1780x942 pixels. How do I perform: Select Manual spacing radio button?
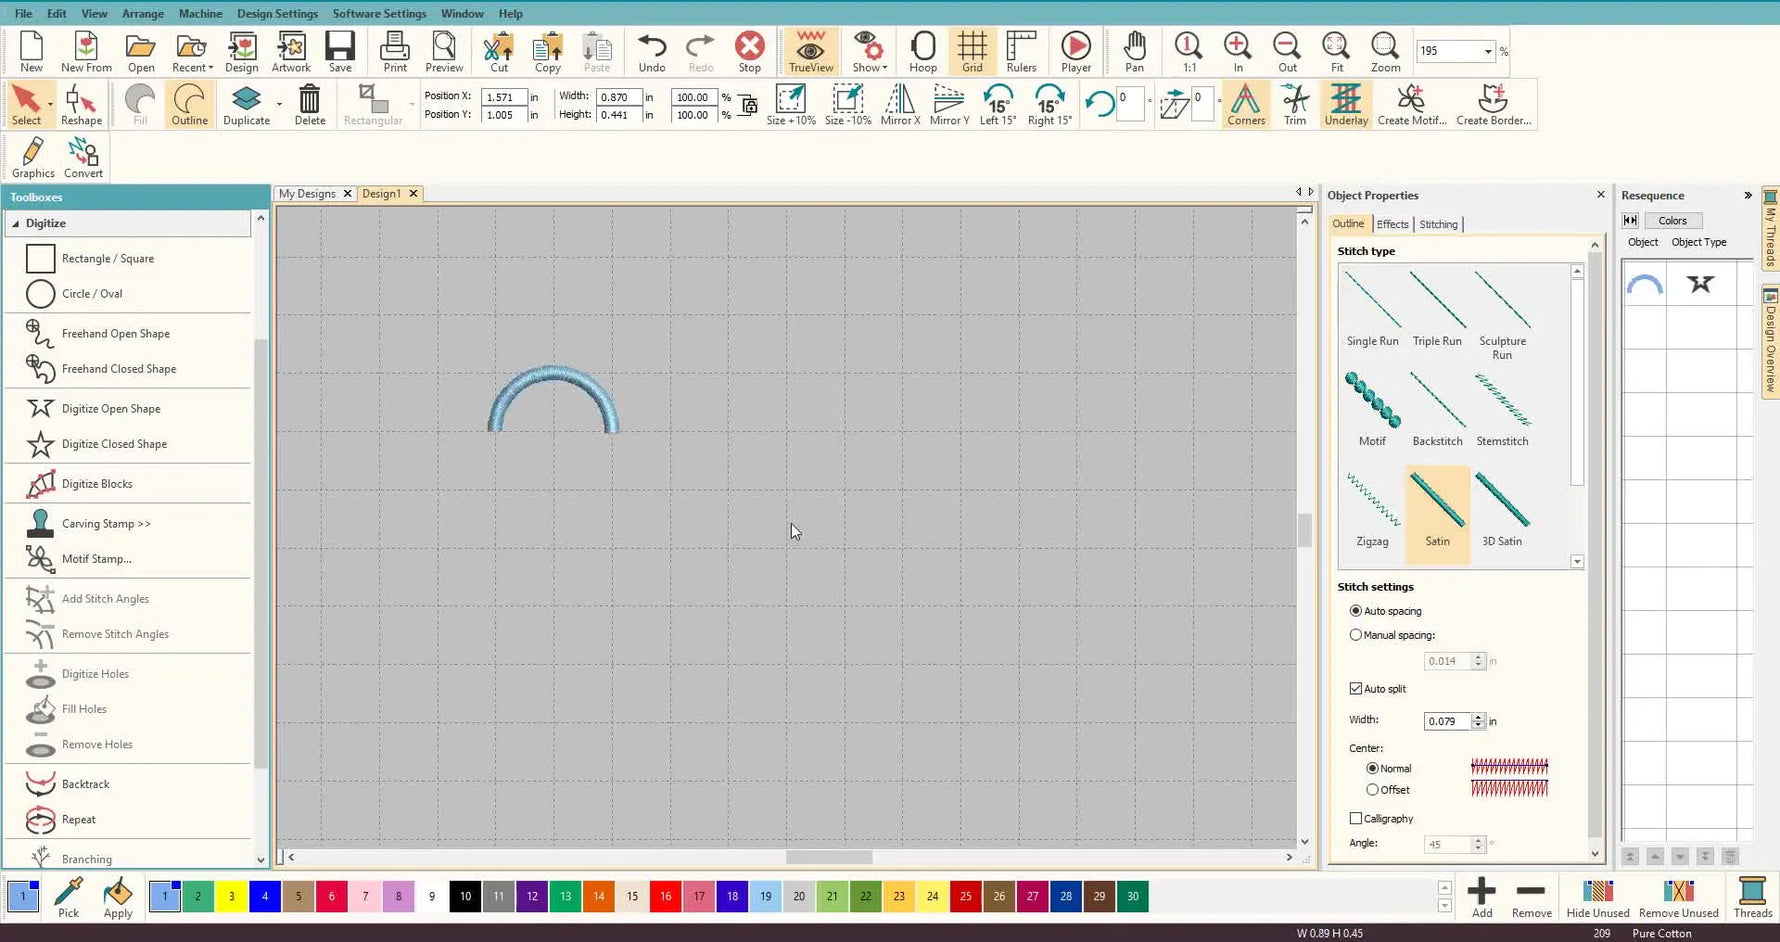[1356, 635]
